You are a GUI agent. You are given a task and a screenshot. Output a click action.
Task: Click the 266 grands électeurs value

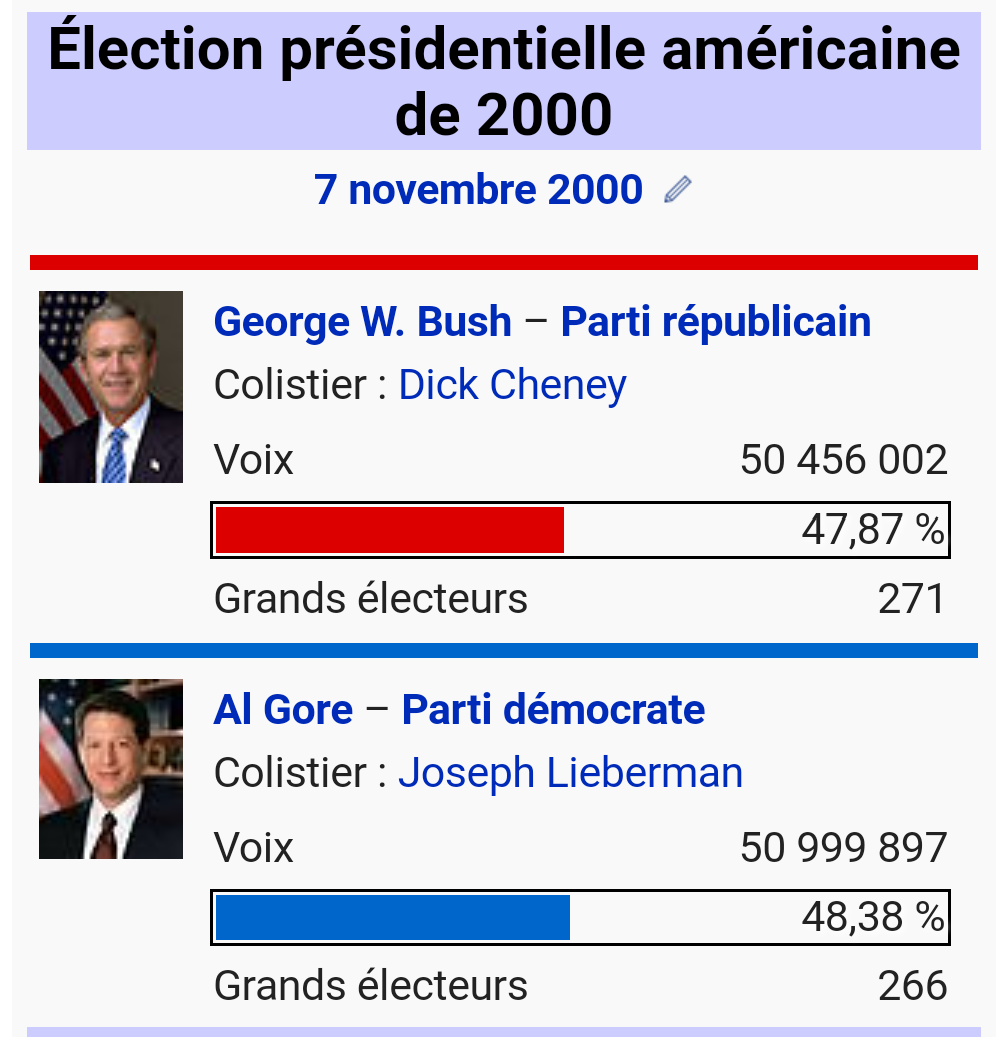(x=911, y=986)
